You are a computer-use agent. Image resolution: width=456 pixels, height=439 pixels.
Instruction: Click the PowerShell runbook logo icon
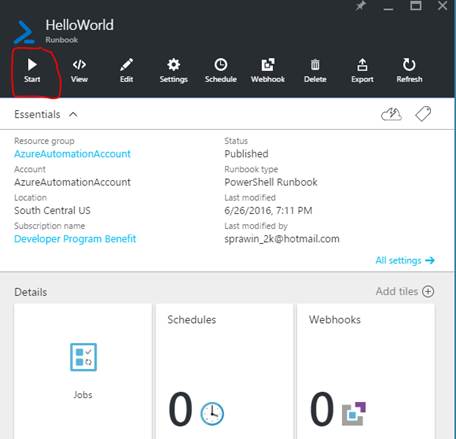point(24,32)
